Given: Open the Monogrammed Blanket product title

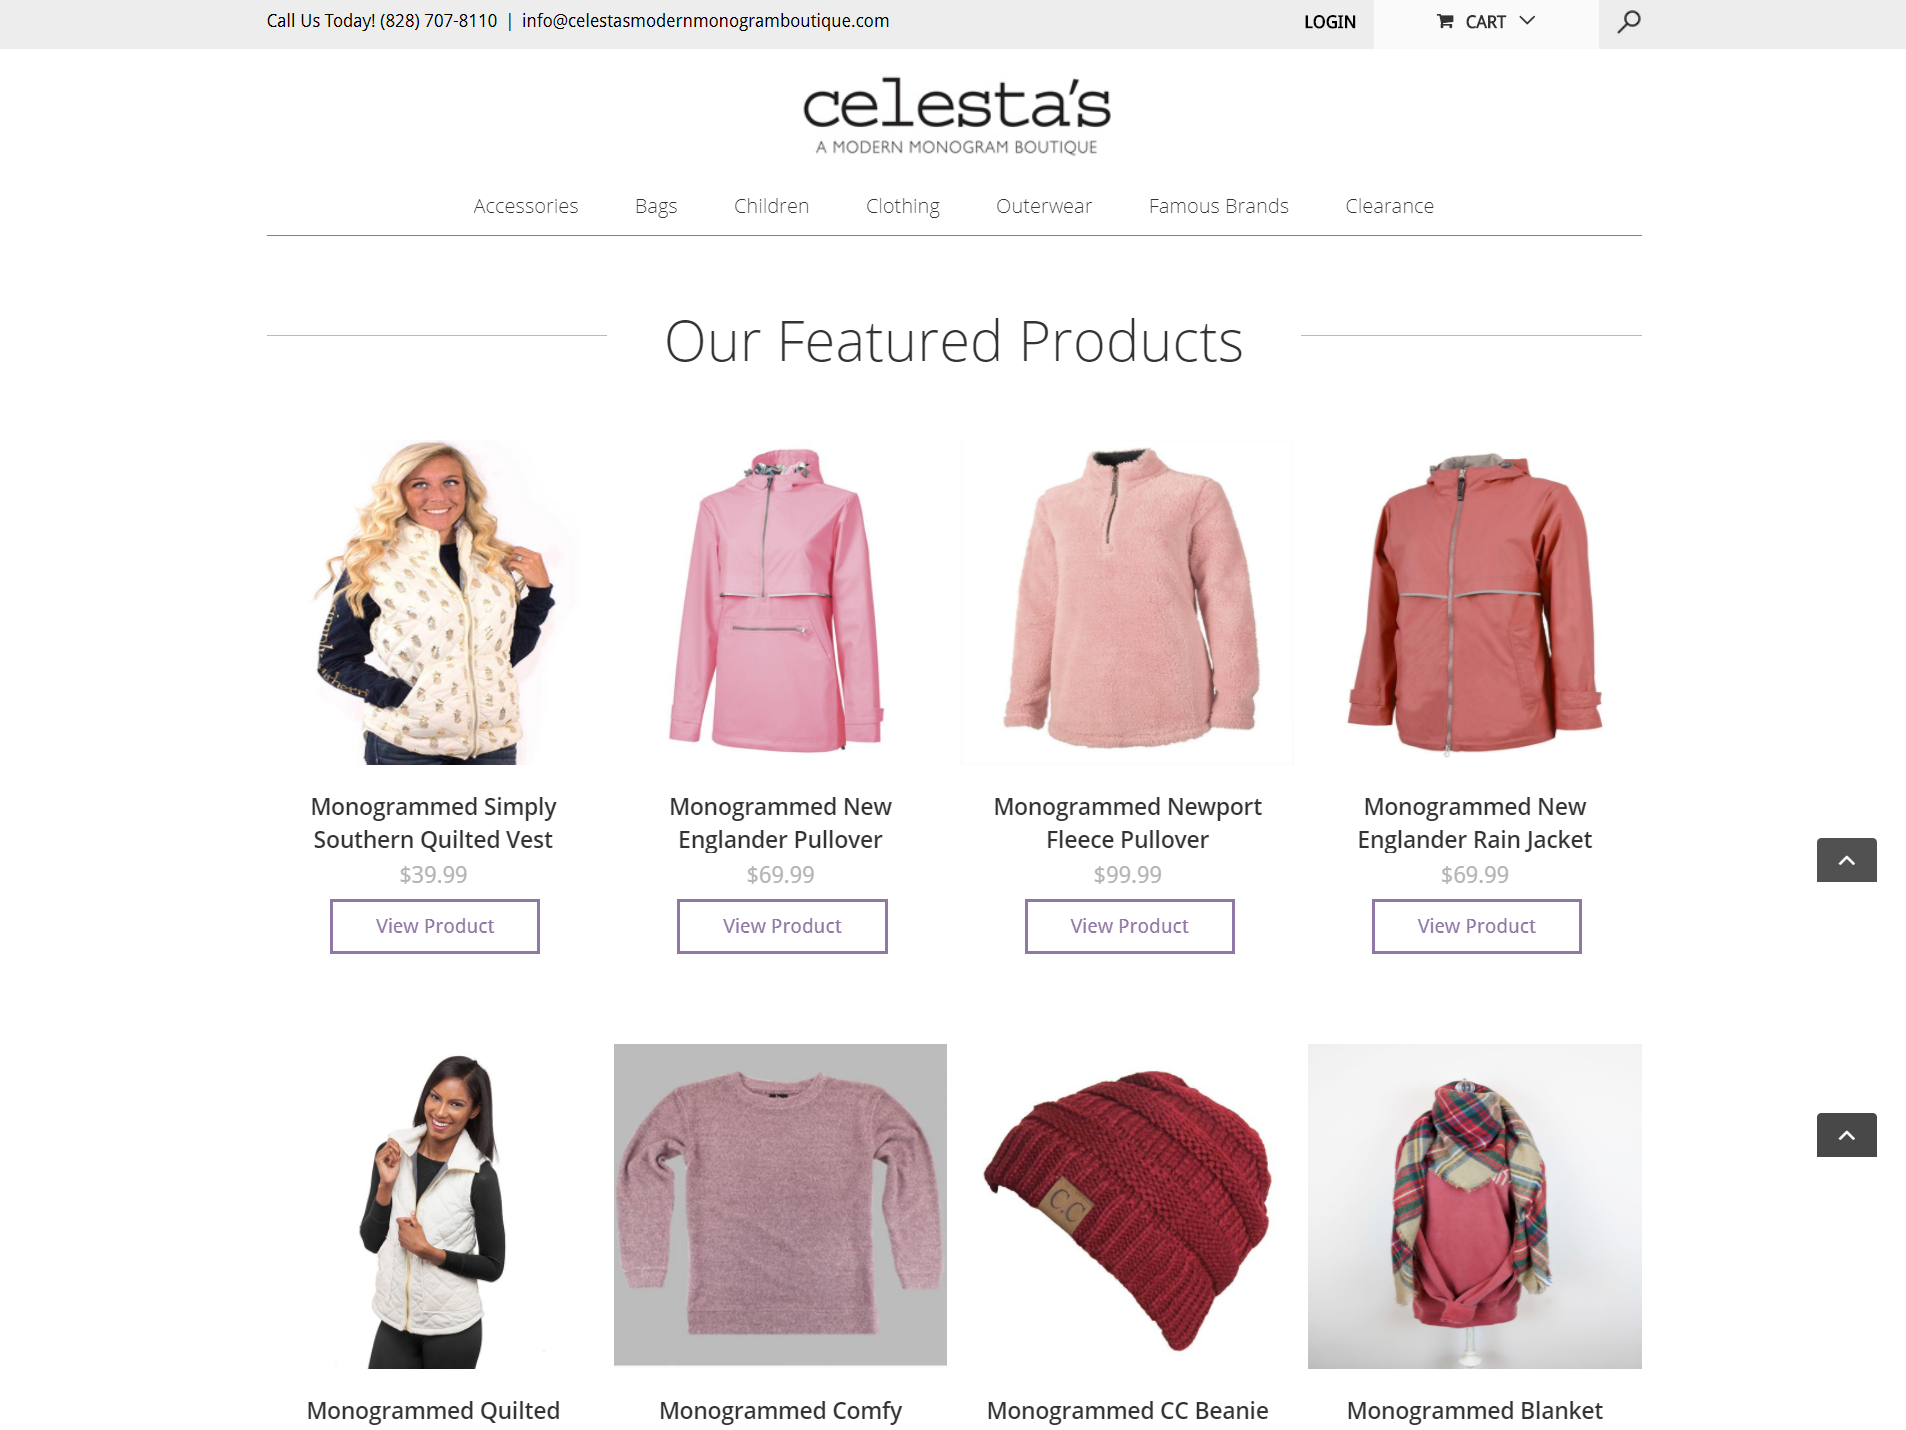Looking at the screenshot, I should click(x=1474, y=1410).
